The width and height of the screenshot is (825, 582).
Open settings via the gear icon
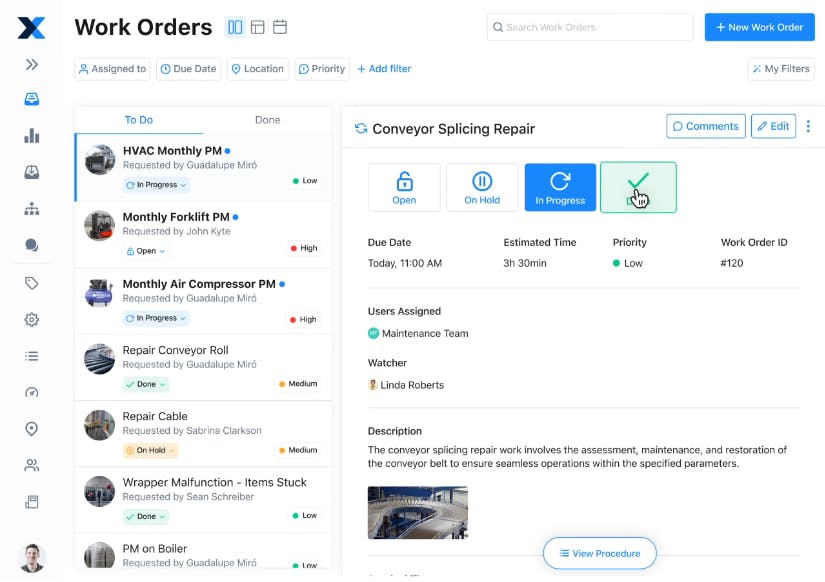30,319
